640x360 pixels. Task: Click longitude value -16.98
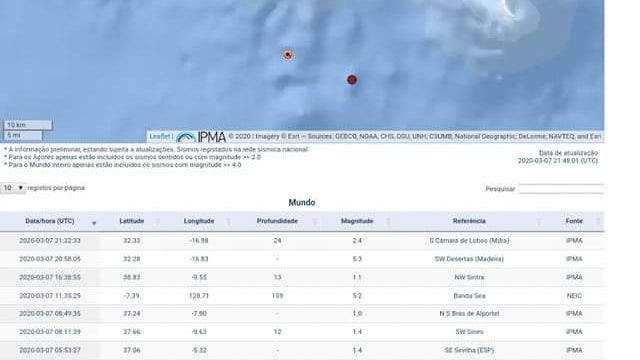click(x=199, y=241)
